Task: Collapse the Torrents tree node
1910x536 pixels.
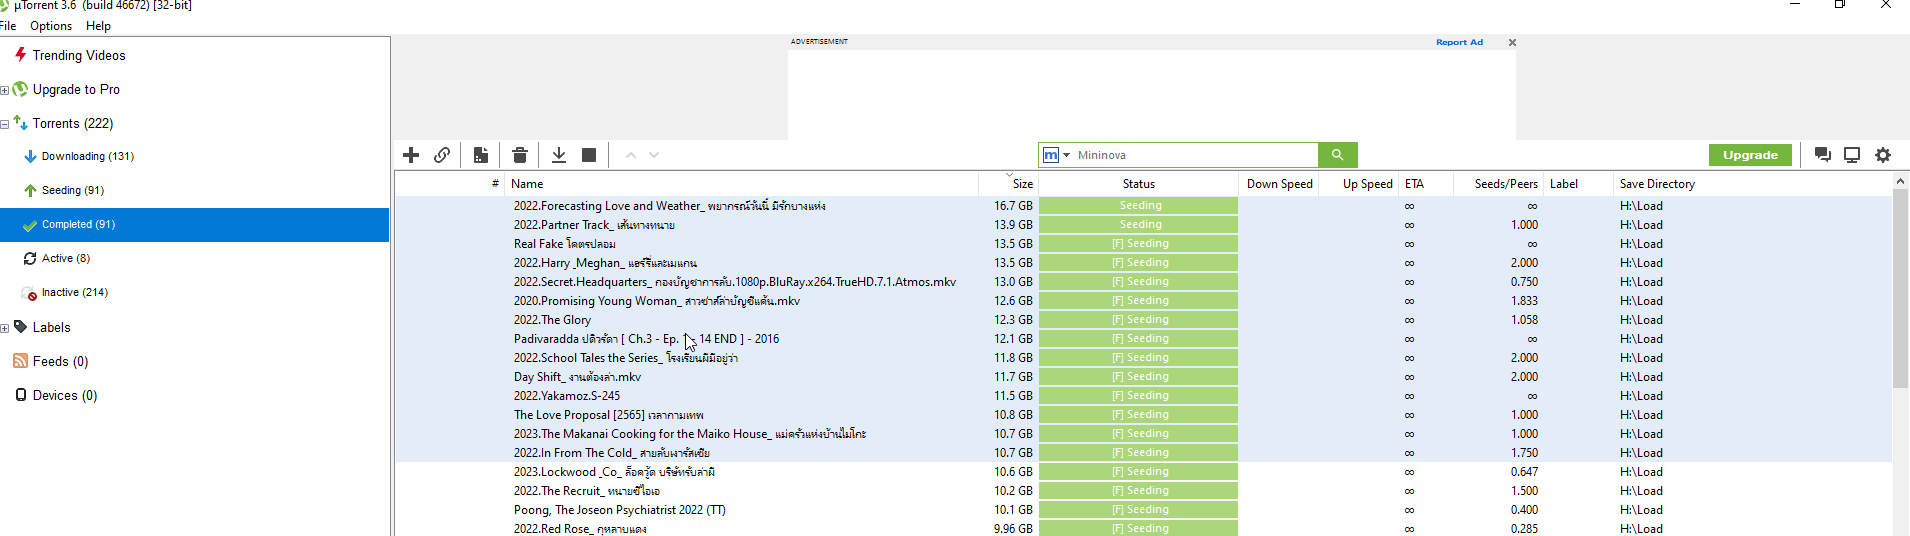Action: click(x=5, y=124)
